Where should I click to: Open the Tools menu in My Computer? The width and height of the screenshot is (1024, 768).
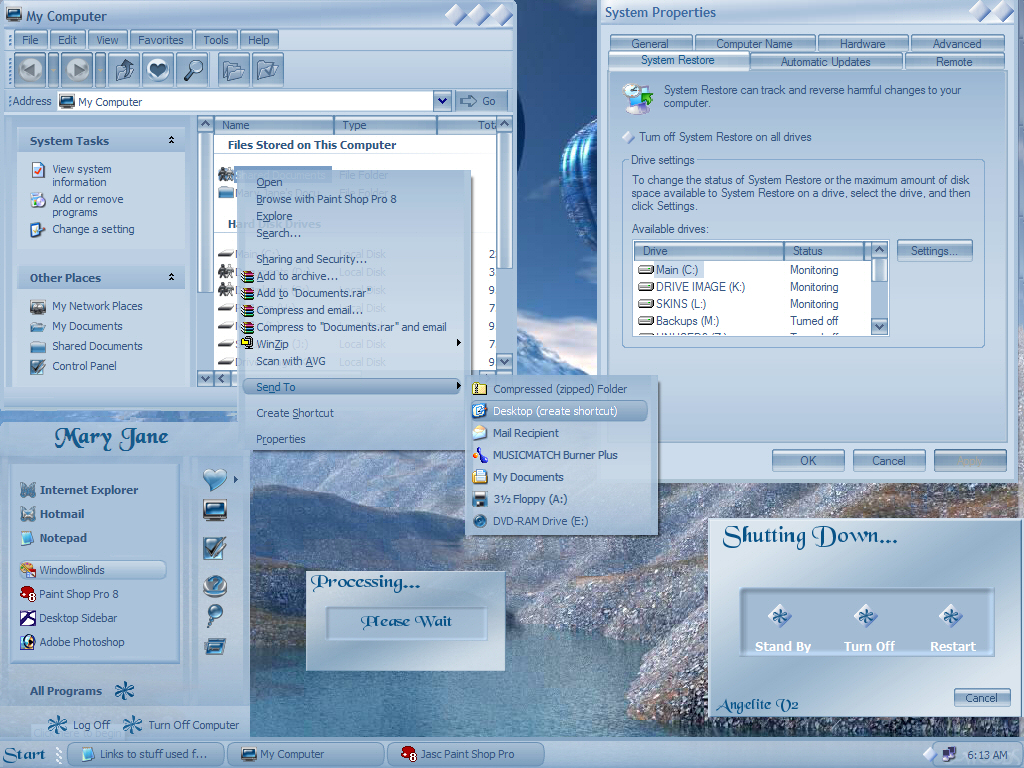point(216,40)
